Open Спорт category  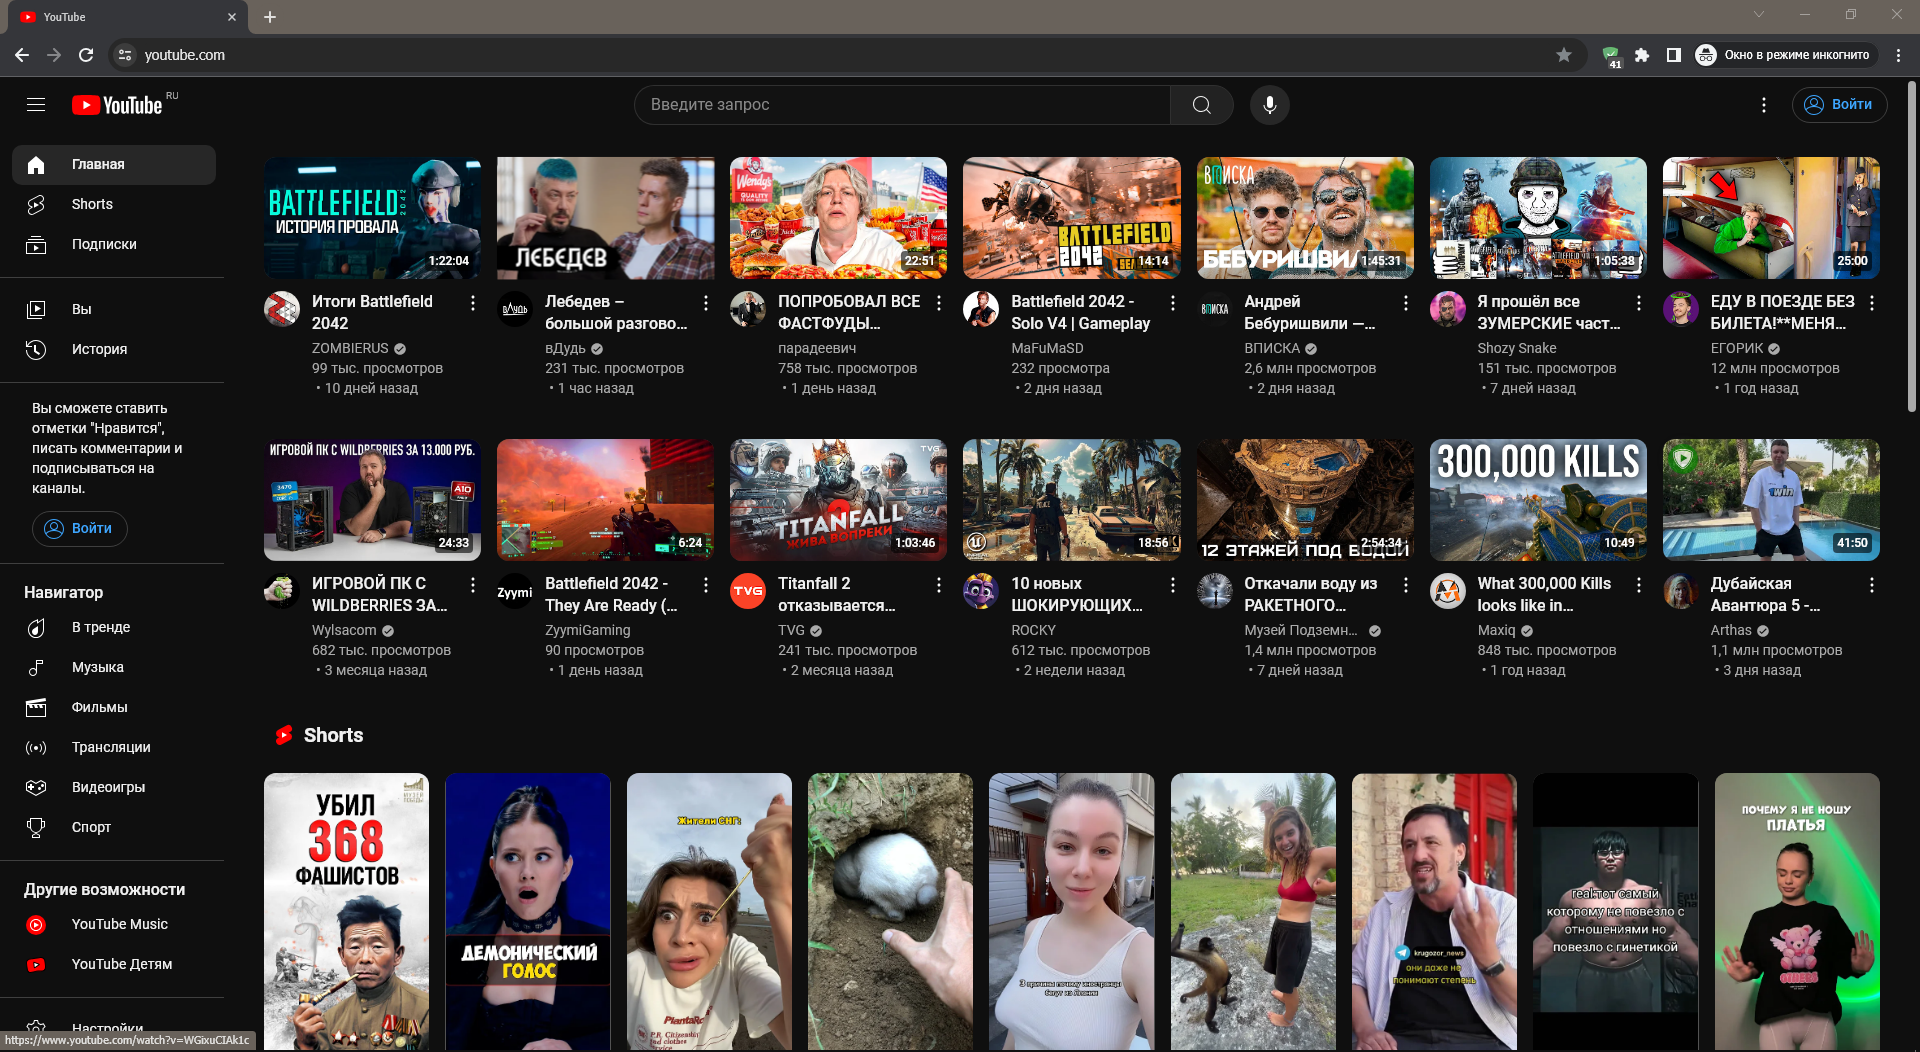[114, 828]
